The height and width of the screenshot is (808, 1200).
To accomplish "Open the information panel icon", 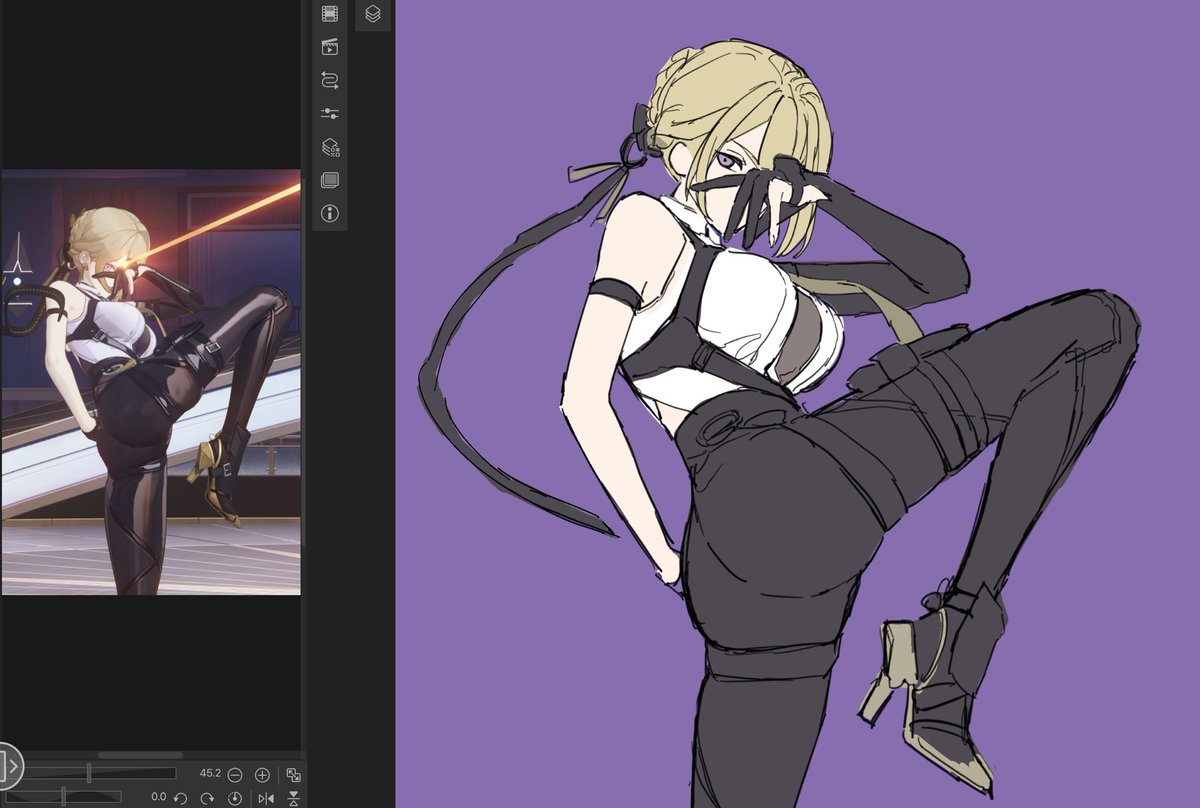I will (330, 214).
